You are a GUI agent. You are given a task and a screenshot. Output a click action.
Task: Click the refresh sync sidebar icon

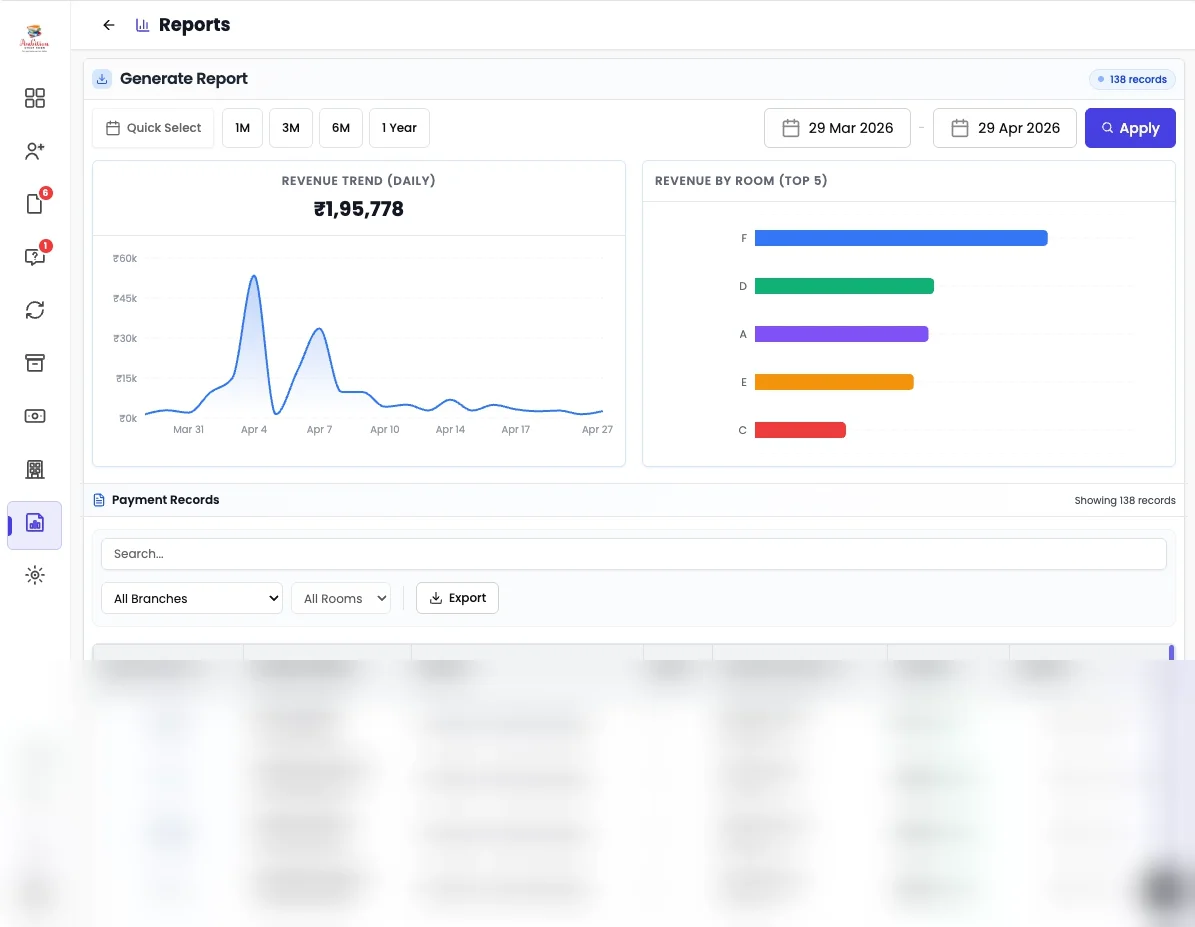34,310
